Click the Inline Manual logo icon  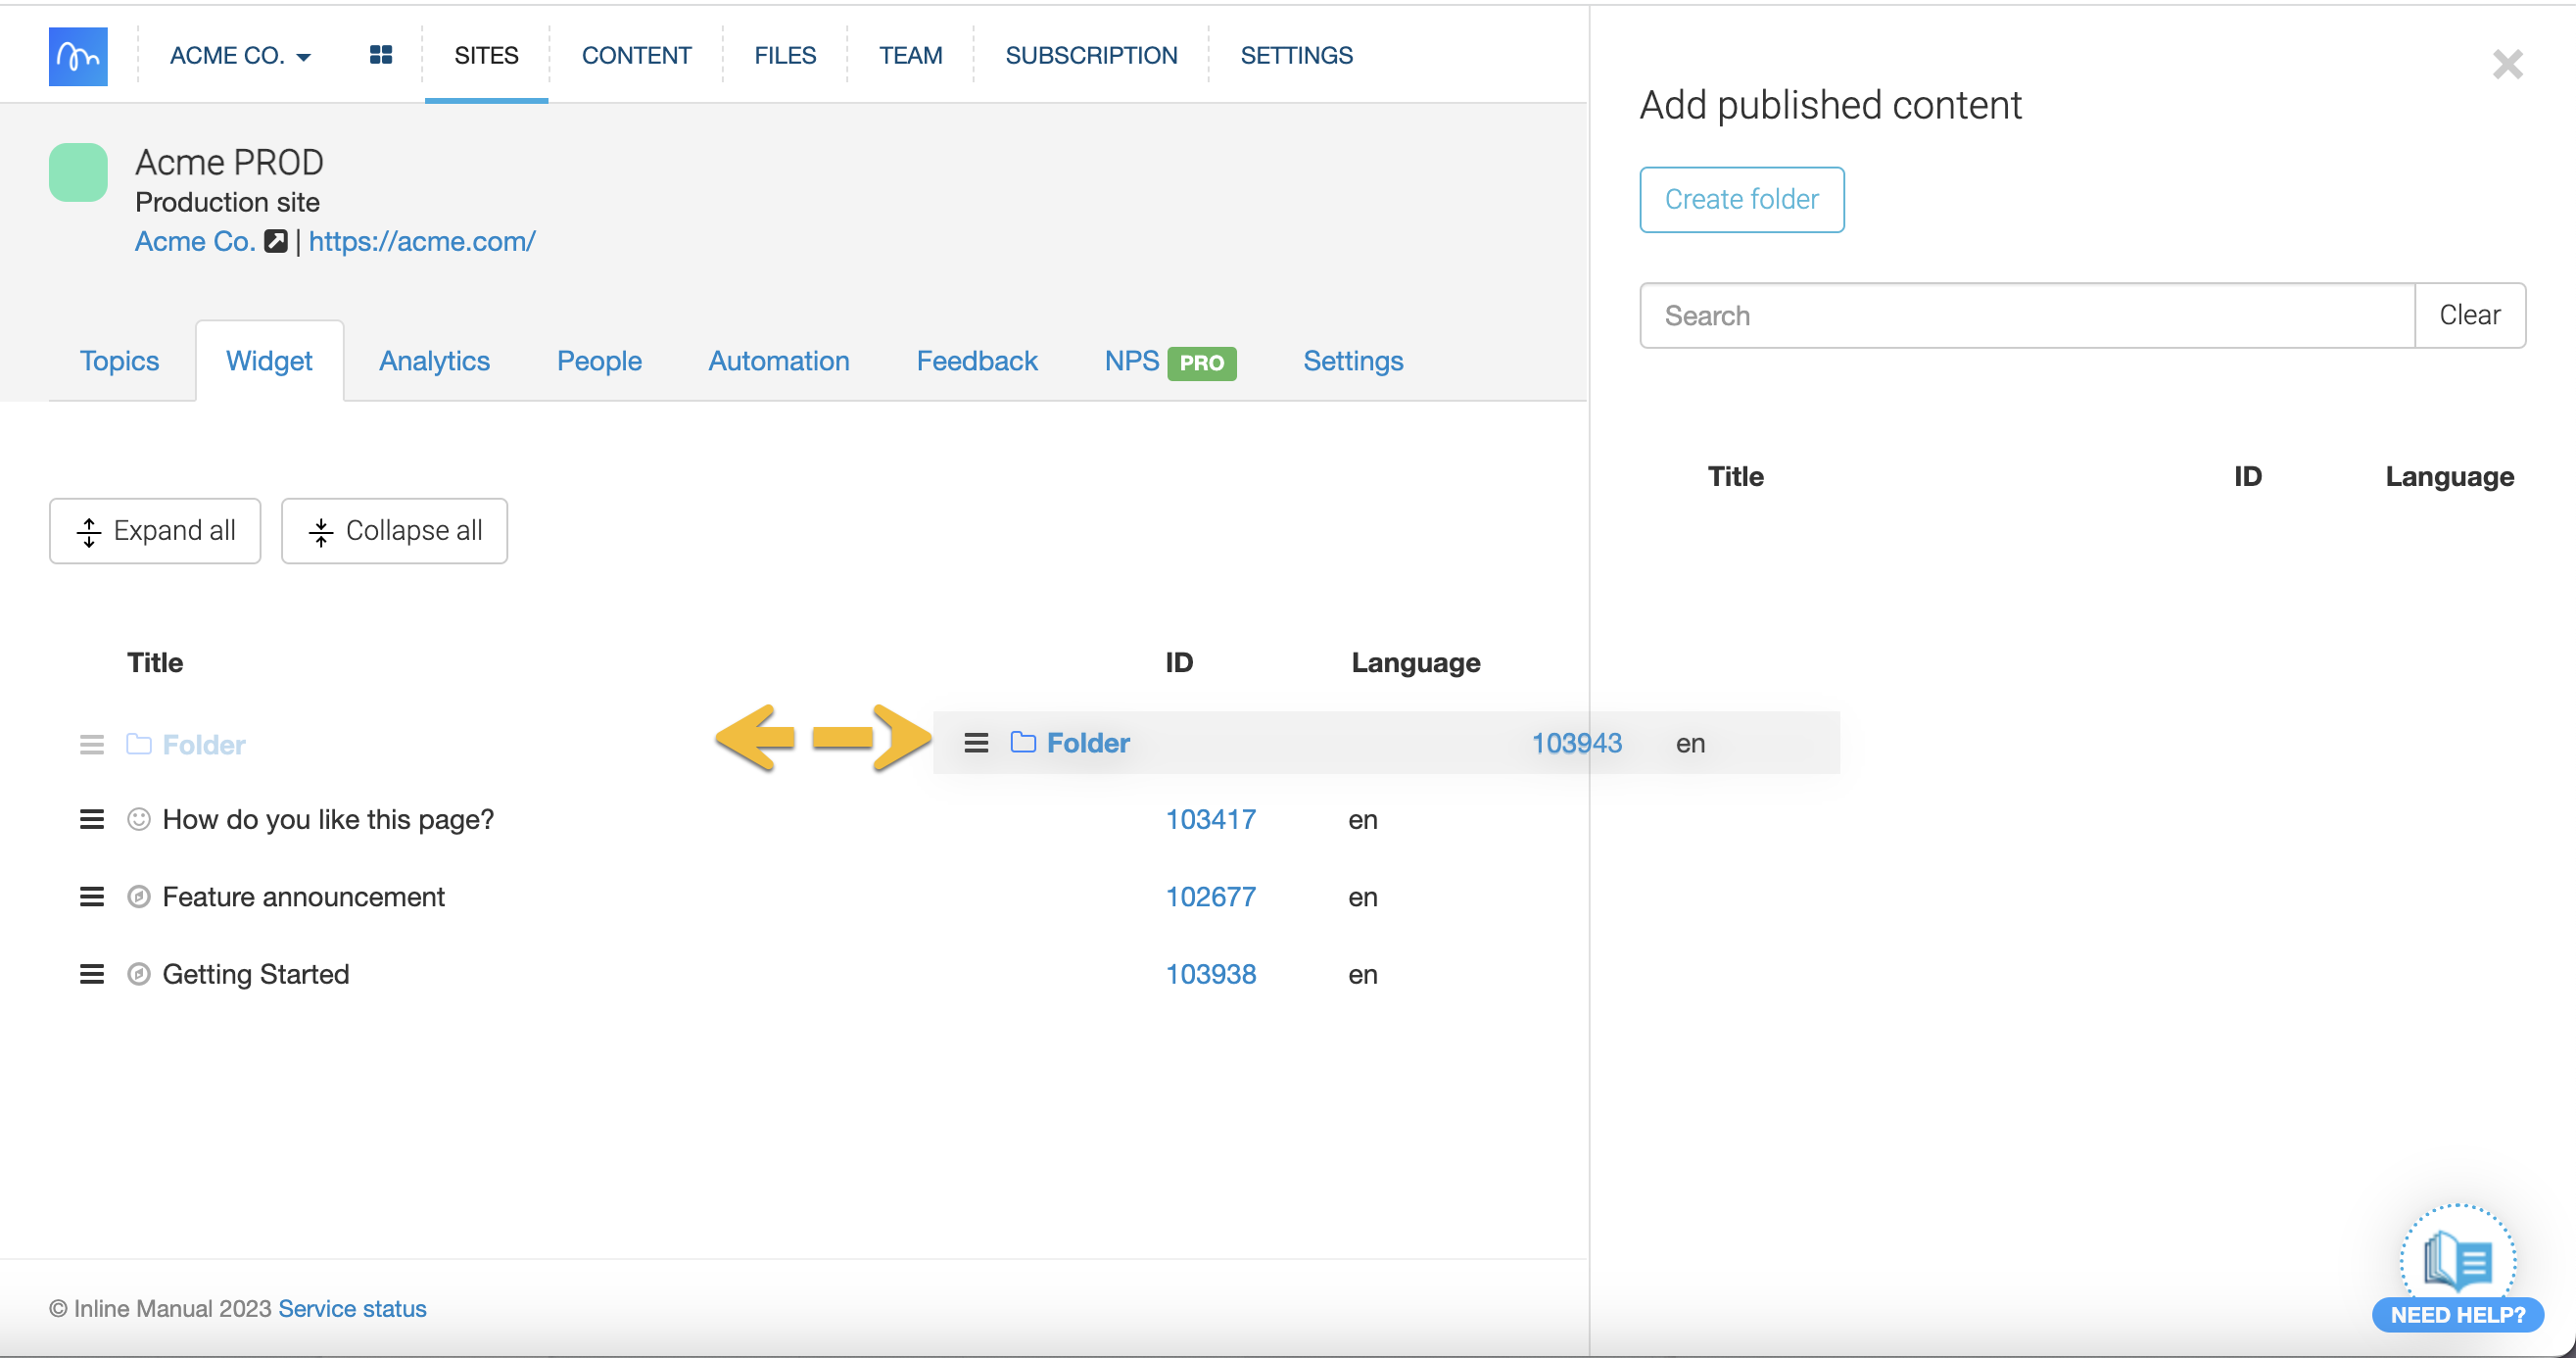(x=78, y=56)
